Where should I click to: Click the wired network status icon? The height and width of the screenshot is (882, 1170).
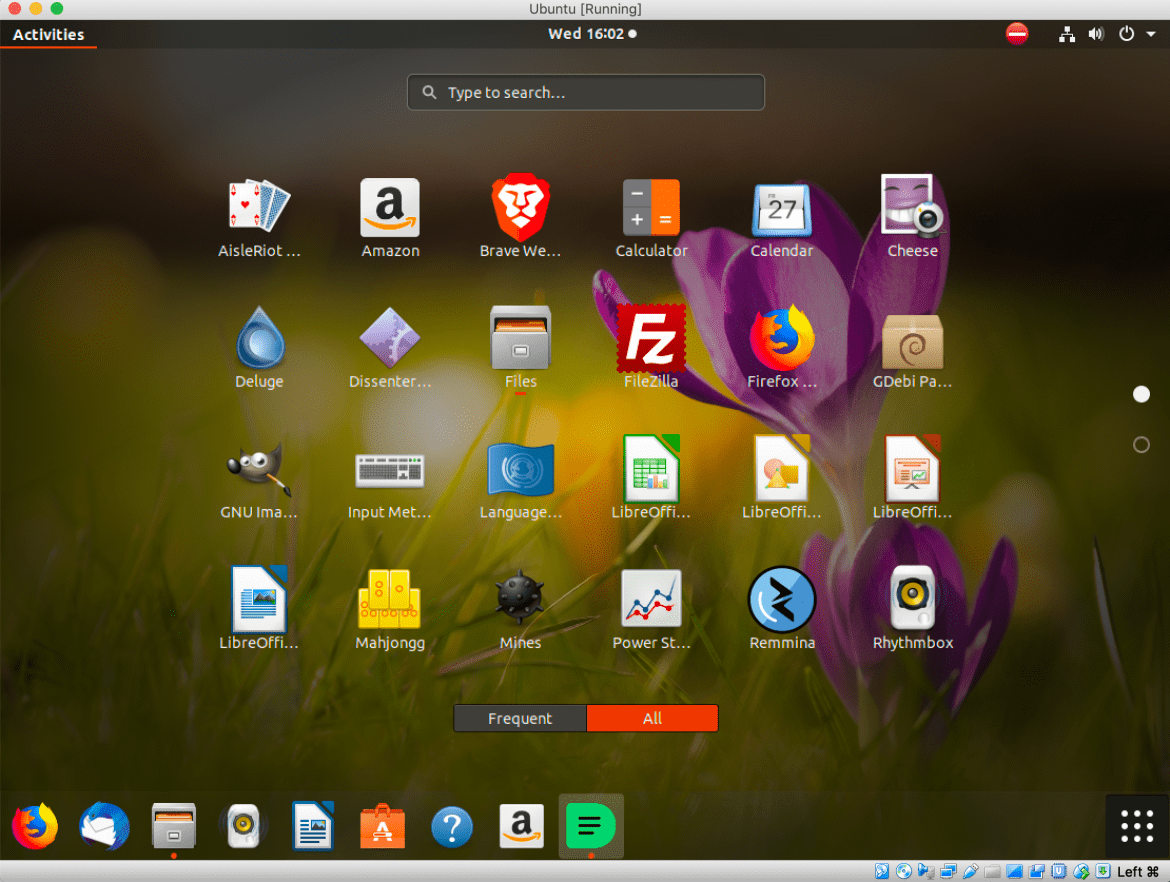pos(1066,34)
